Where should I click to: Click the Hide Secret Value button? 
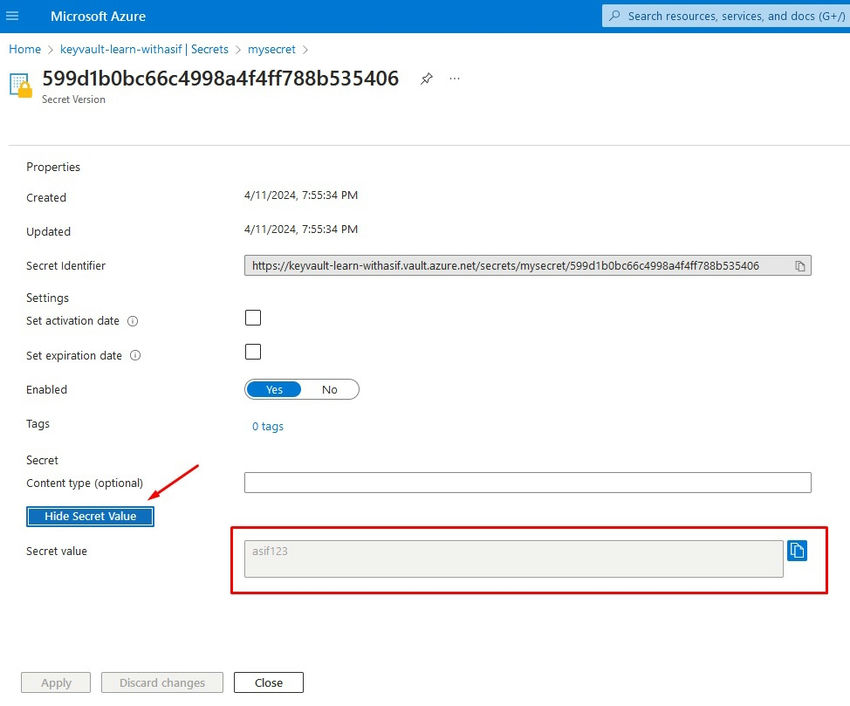90,516
